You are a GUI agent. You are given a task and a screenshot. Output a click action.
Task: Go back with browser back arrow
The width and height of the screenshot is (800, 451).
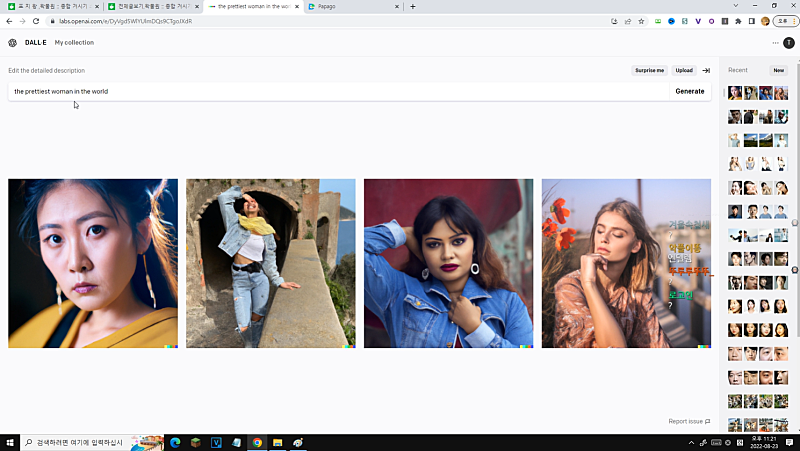coord(9,20)
